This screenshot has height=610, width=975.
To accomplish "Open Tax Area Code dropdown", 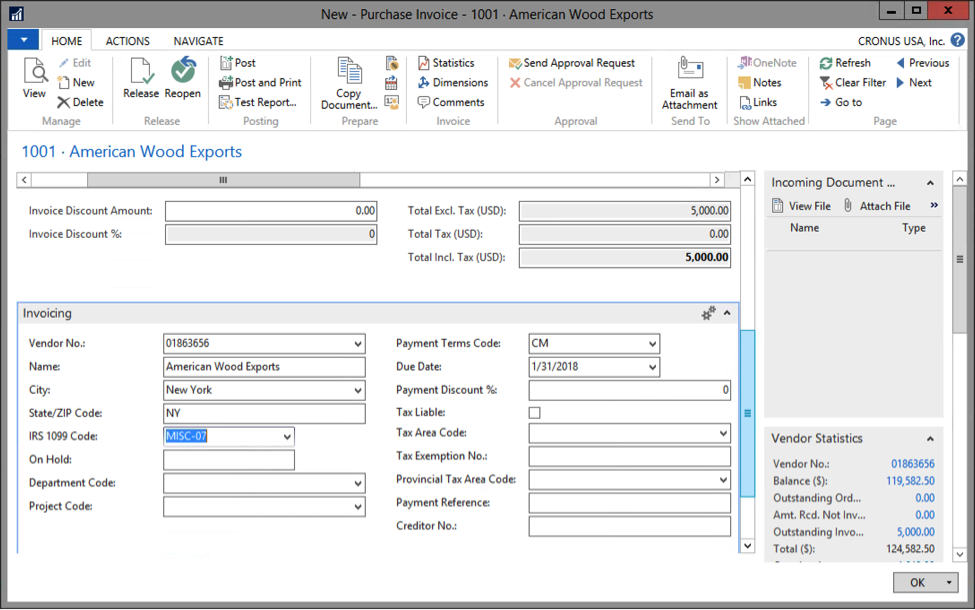I will [x=723, y=433].
